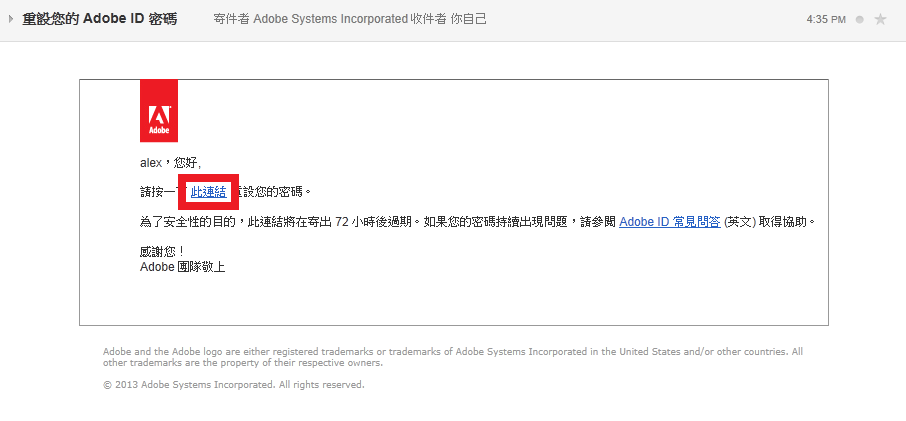Collapse the email using the header triangle
The width and height of the screenshot is (906, 421).
pos(10,19)
